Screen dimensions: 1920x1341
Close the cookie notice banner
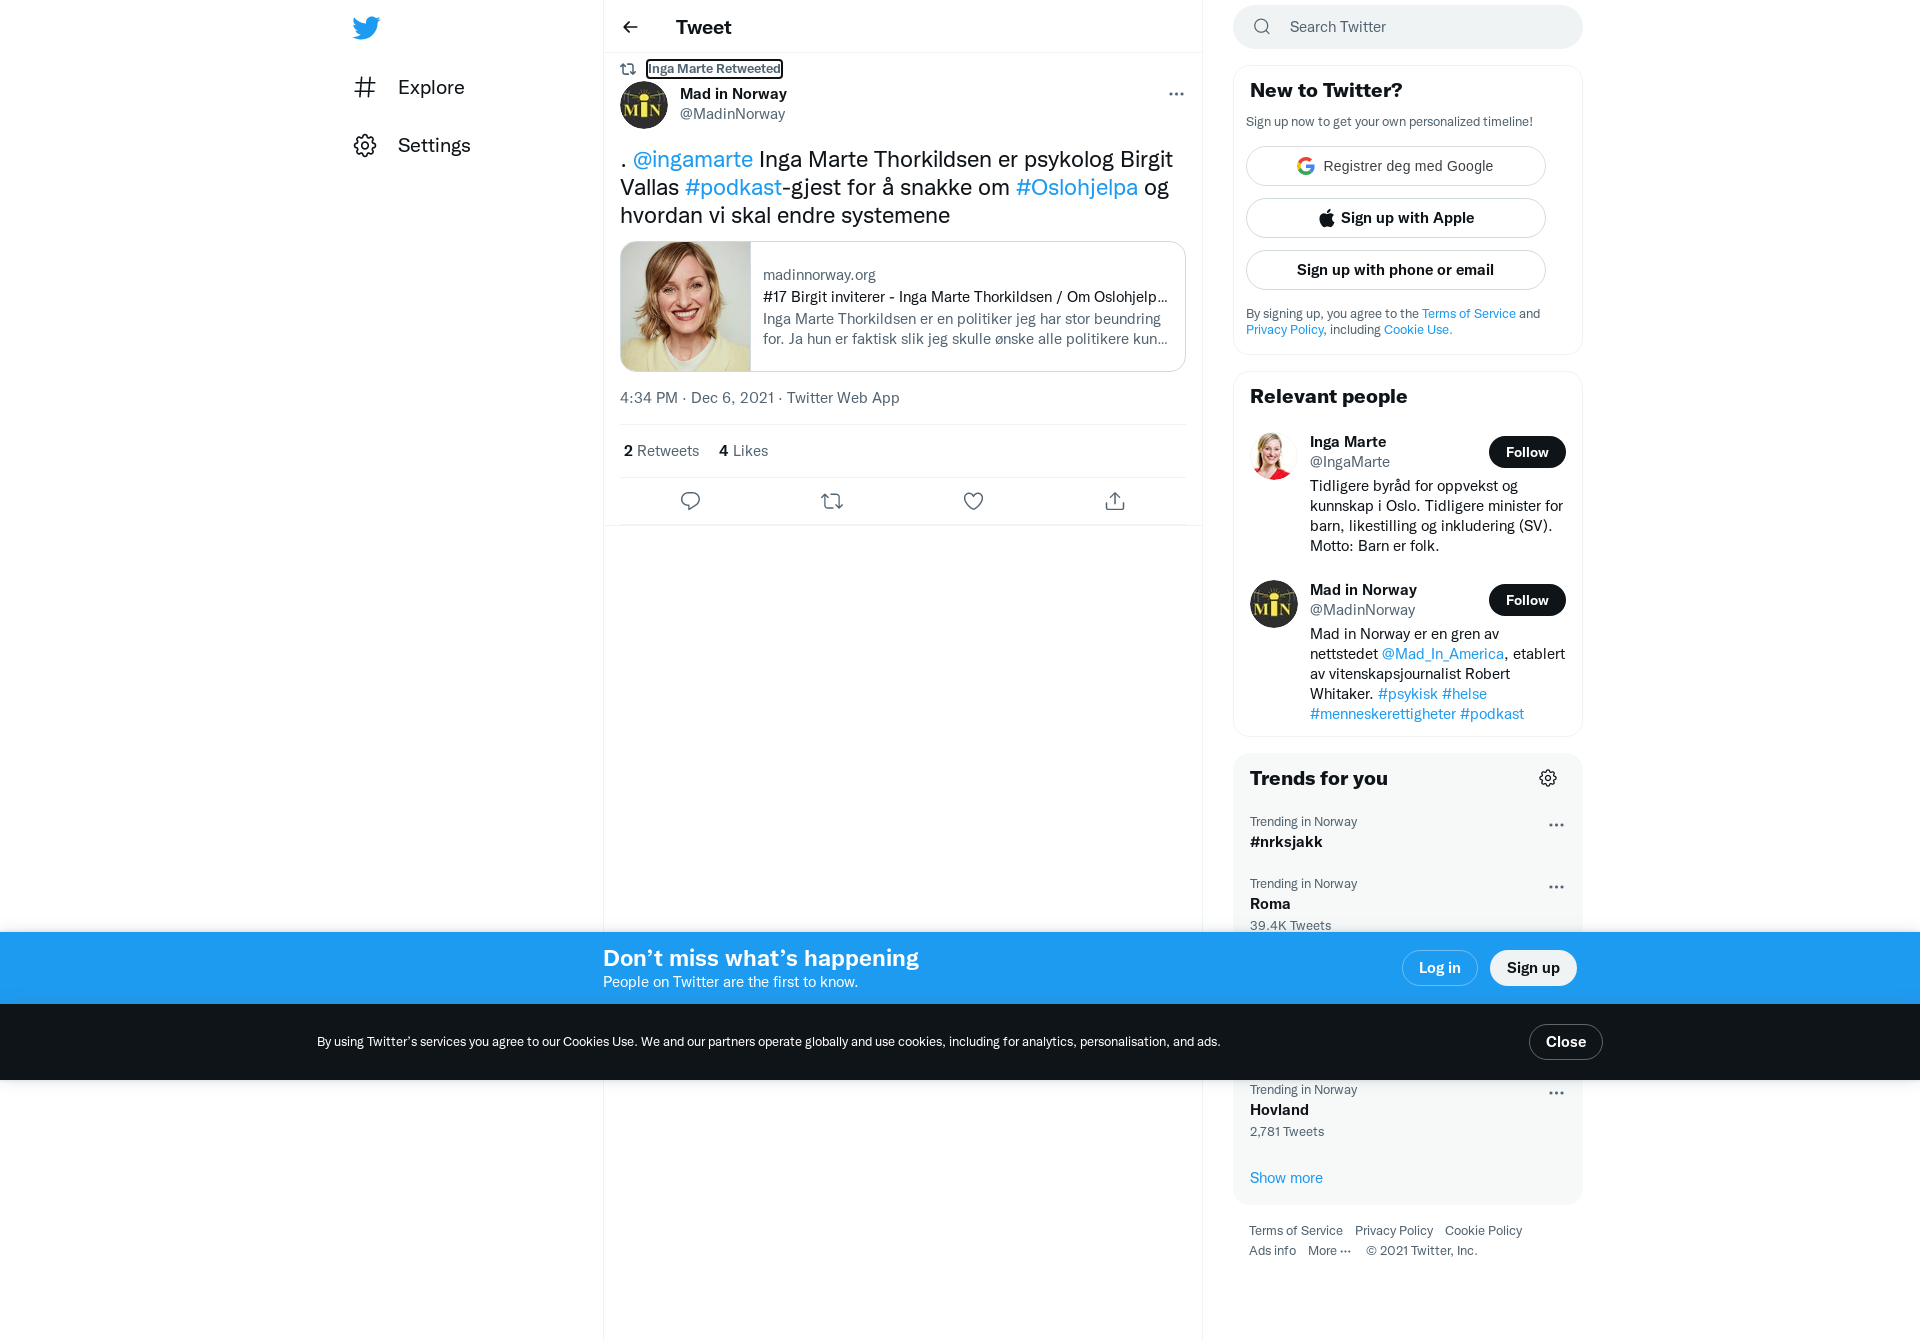[1565, 1042]
